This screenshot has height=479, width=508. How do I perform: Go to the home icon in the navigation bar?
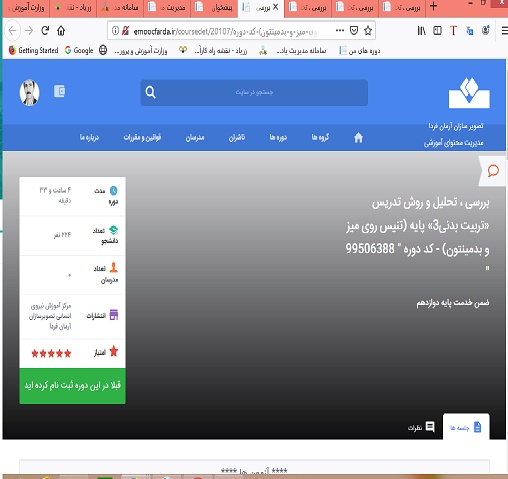[x=358, y=137]
